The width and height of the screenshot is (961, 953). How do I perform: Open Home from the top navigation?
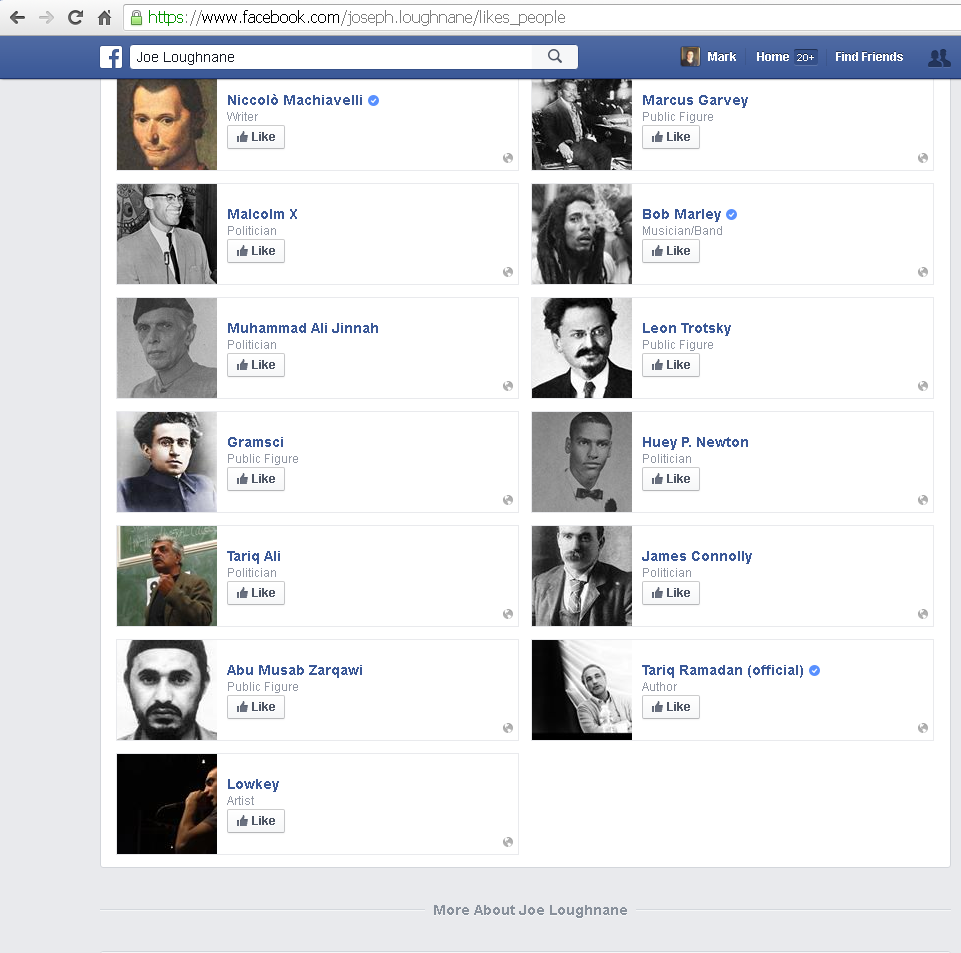[x=772, y=57]
